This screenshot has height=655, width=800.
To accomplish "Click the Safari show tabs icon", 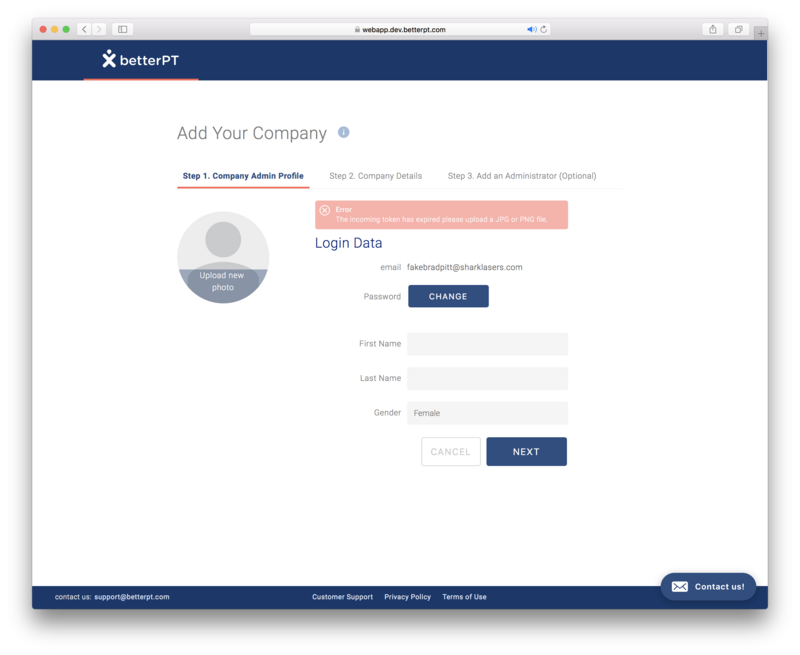I will pos(738,29).
